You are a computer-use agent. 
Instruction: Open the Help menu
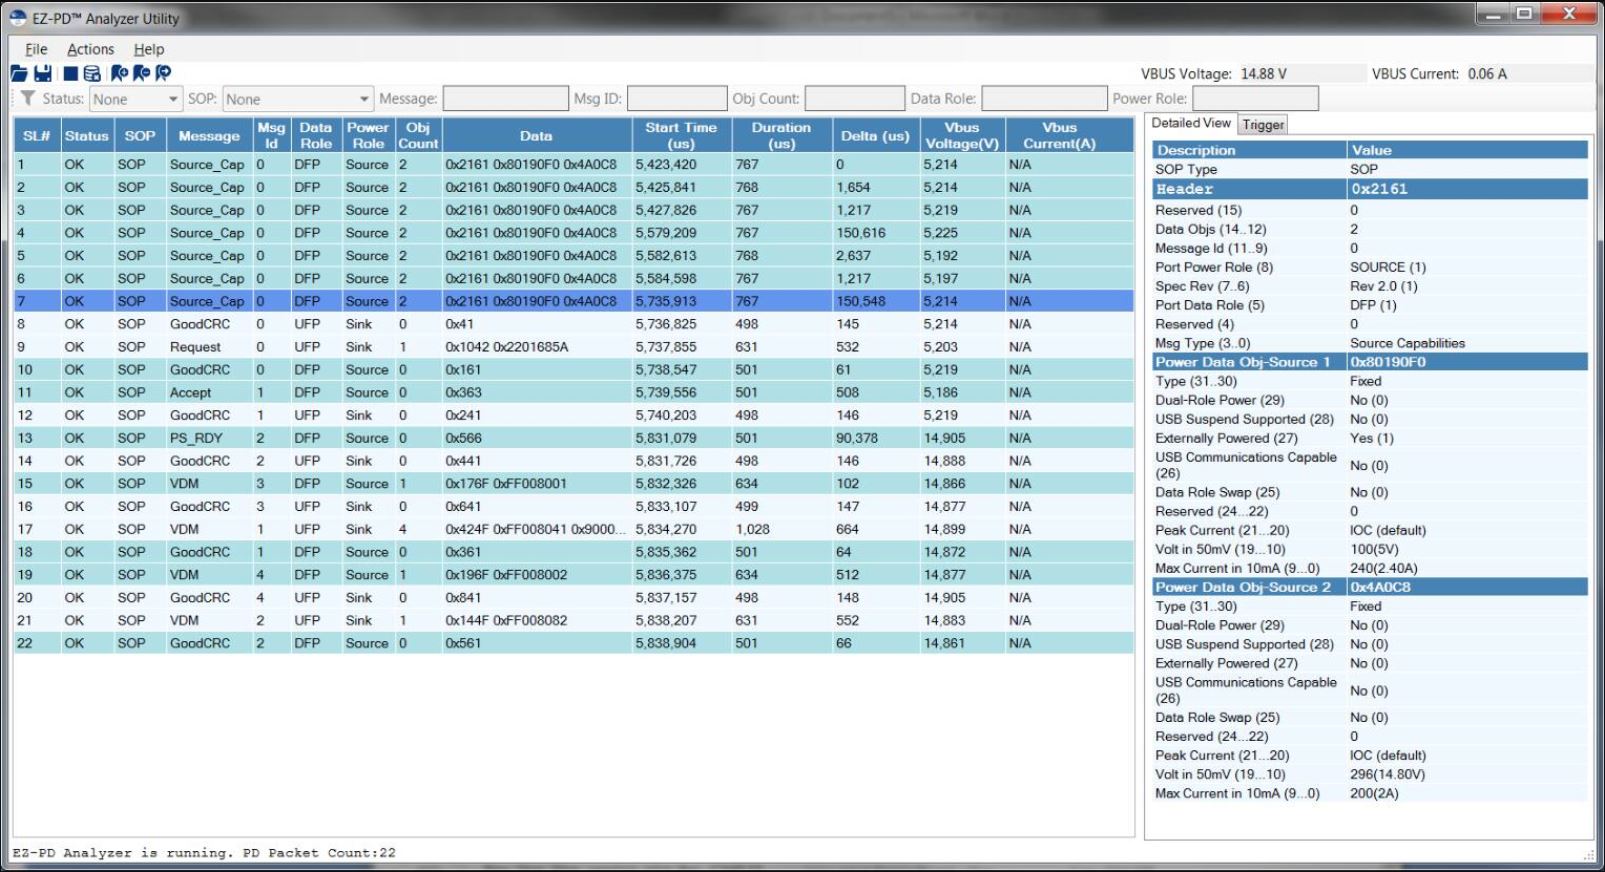pos(149,49)
